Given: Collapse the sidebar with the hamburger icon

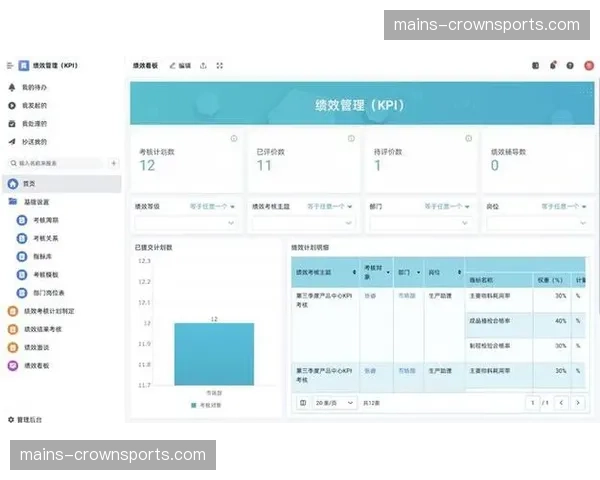Looking at the screenshot, I should (10, 66).
